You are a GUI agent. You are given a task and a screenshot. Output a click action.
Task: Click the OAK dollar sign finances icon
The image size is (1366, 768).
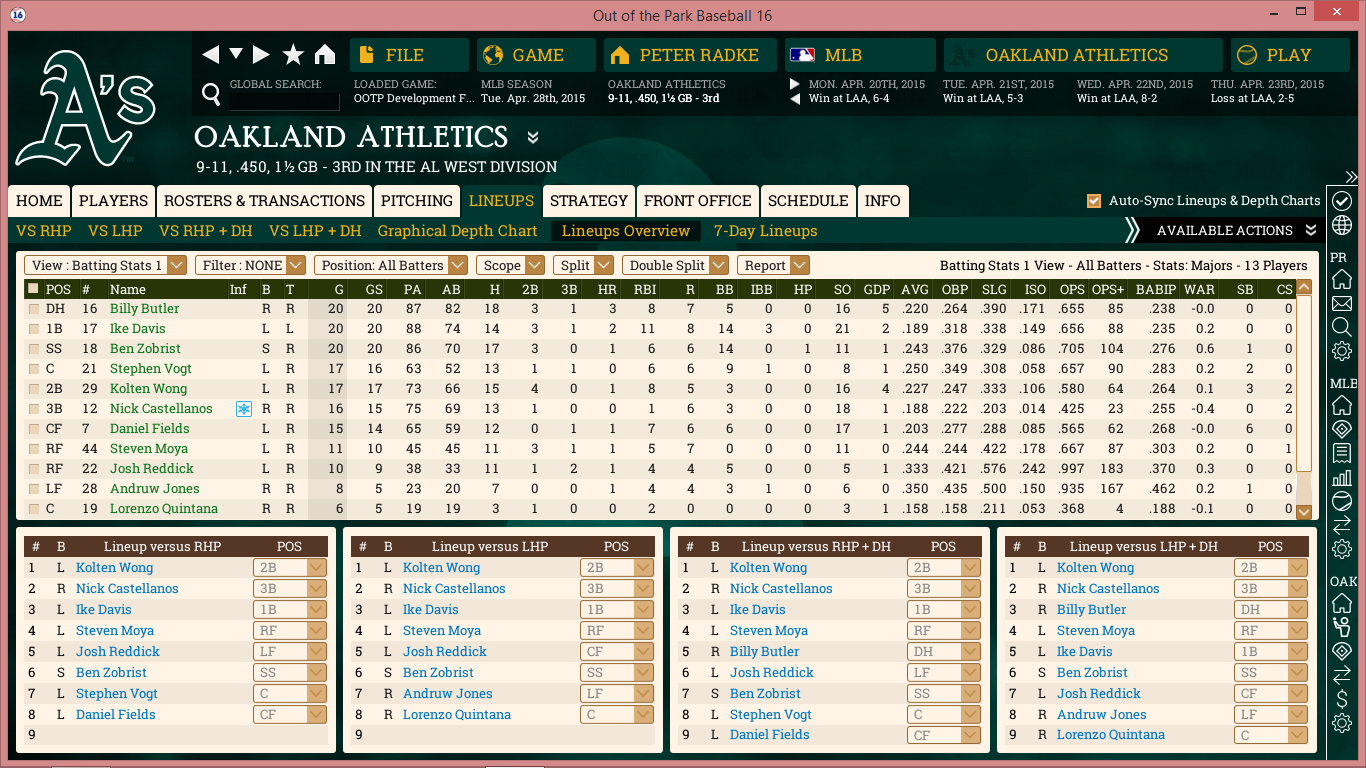tap(1342, 699)
